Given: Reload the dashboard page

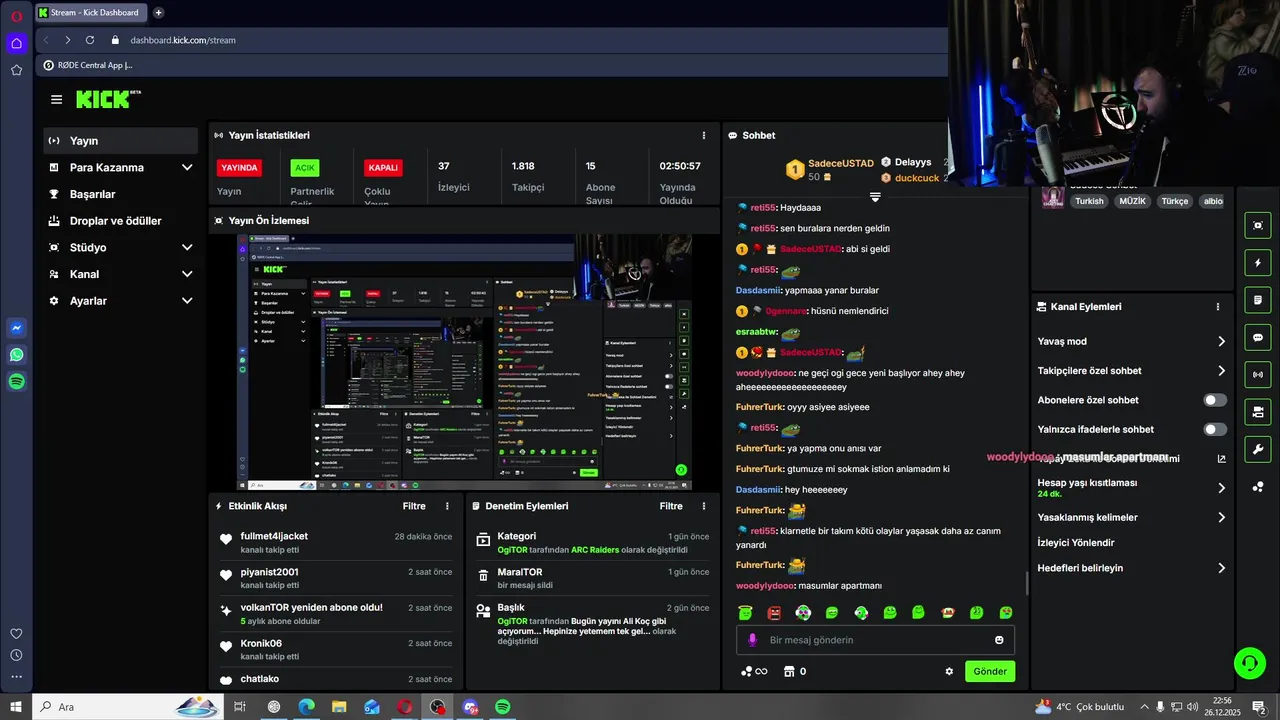Looking at the screenshot, I should coord(90,40).
